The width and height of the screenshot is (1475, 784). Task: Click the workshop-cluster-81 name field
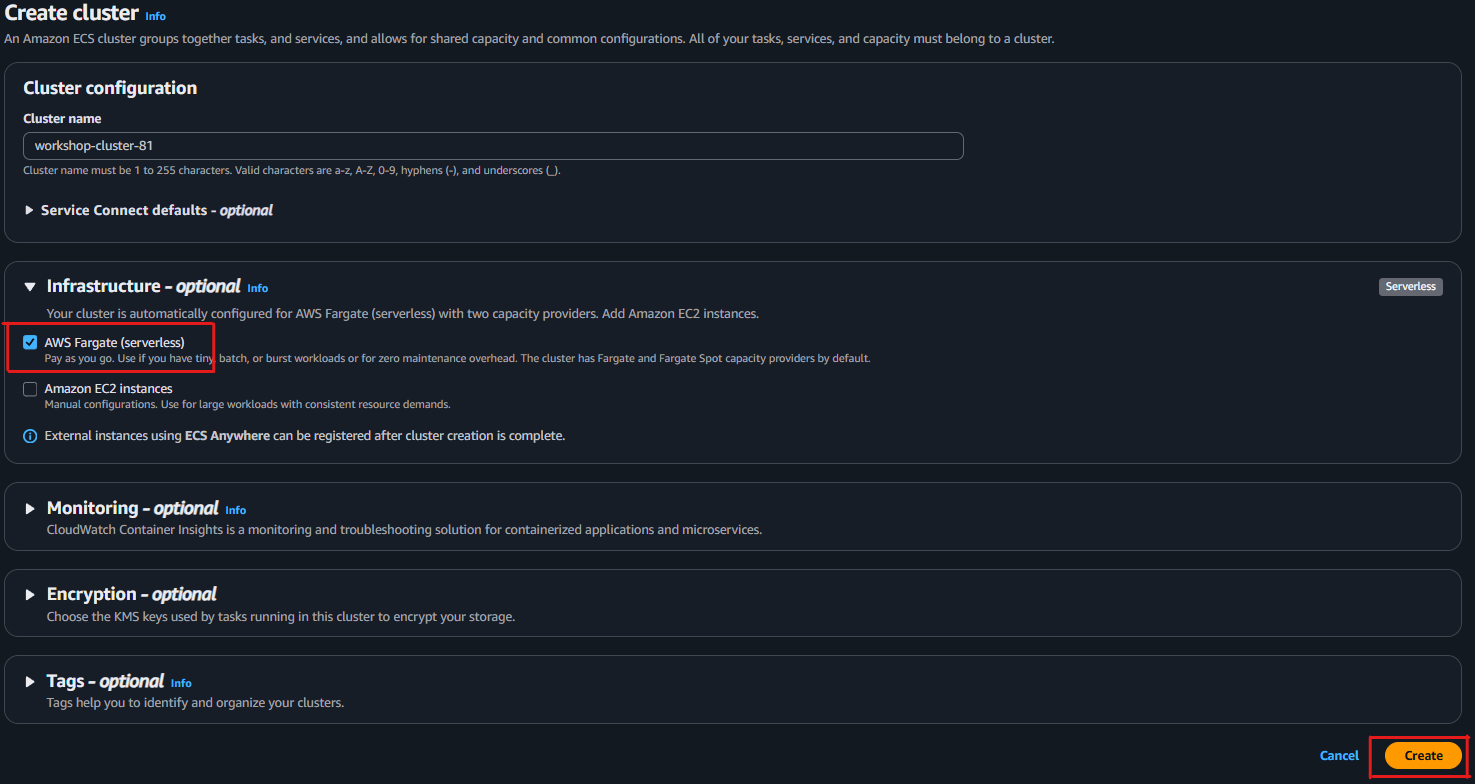pos(493,145)
